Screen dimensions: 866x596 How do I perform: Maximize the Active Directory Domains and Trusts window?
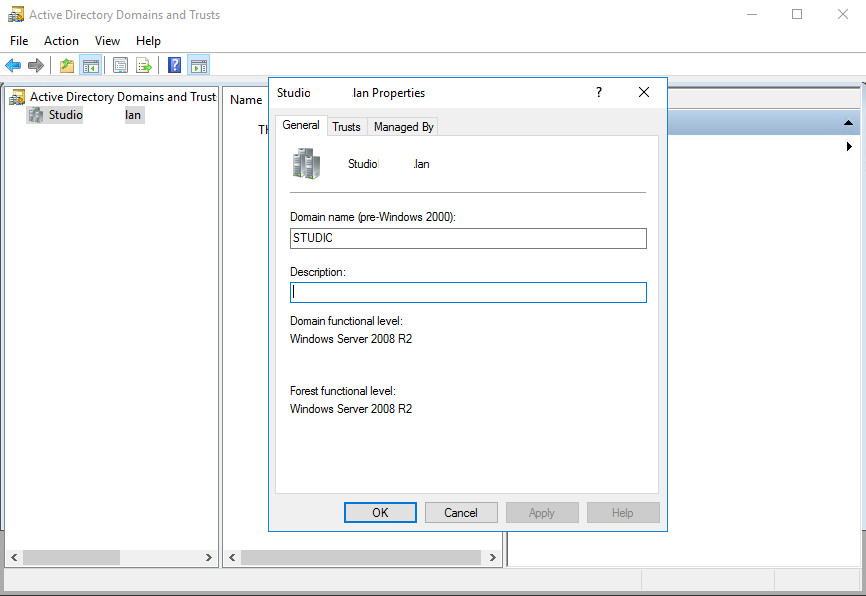click(x=797, y=14)
